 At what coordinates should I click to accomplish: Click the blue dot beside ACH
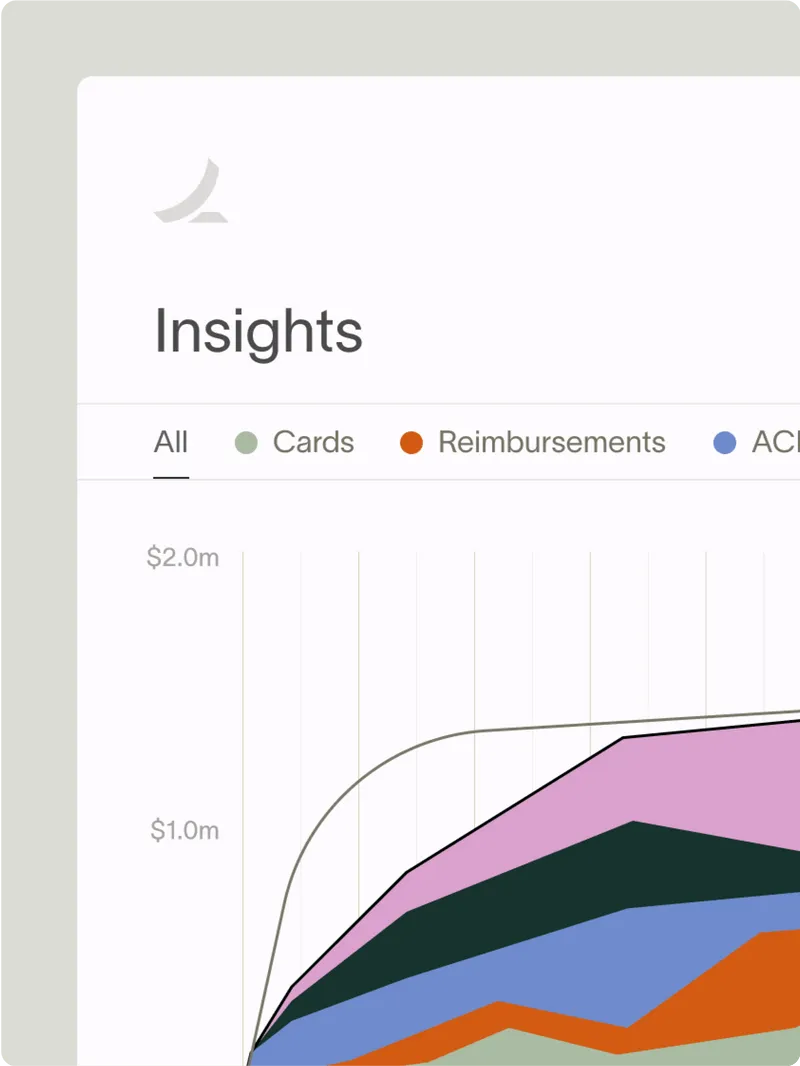[x=725, y=442]
